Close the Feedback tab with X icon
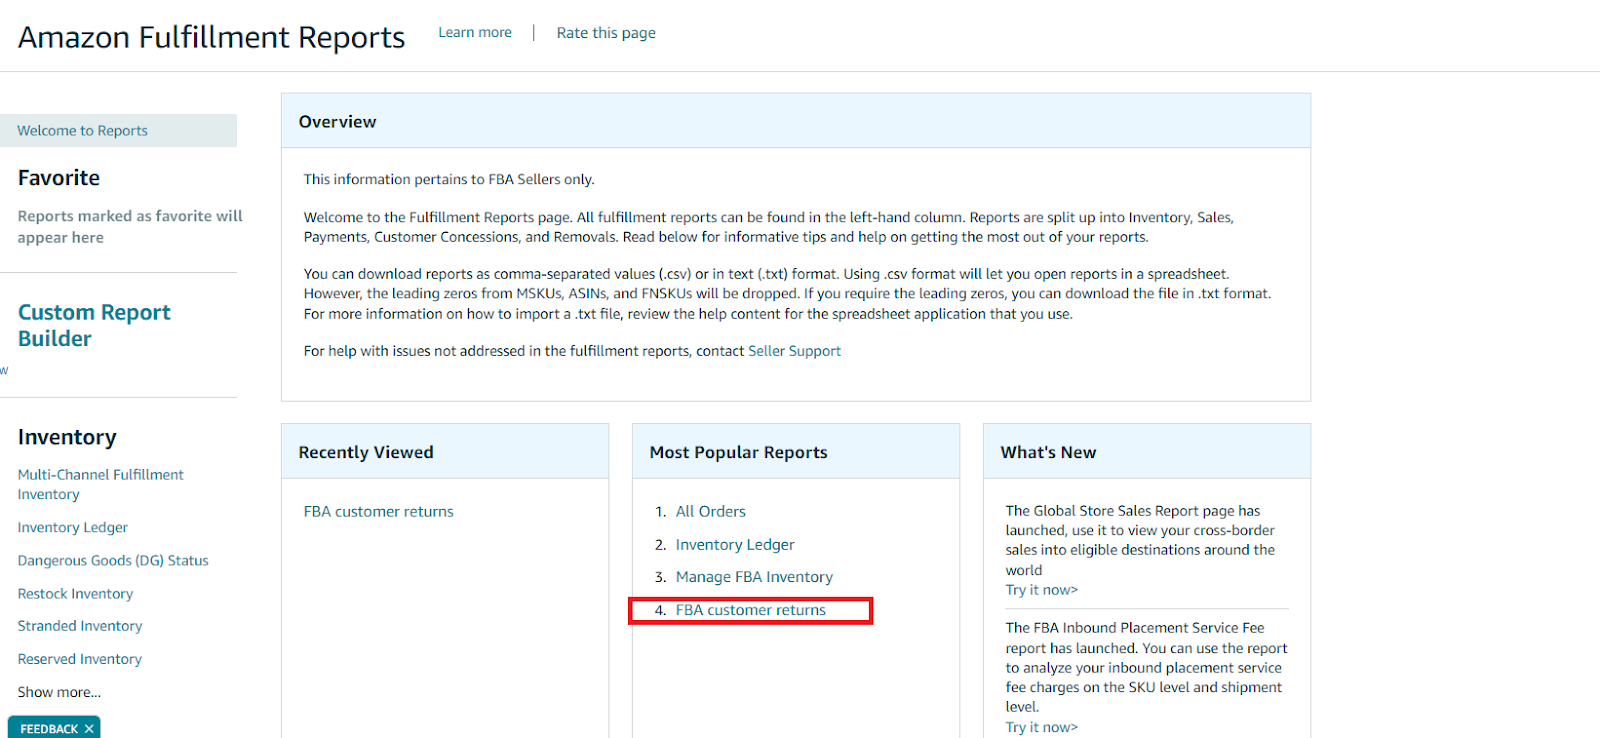This screenshot has height=738, width=1600. [x=89, y=729]
